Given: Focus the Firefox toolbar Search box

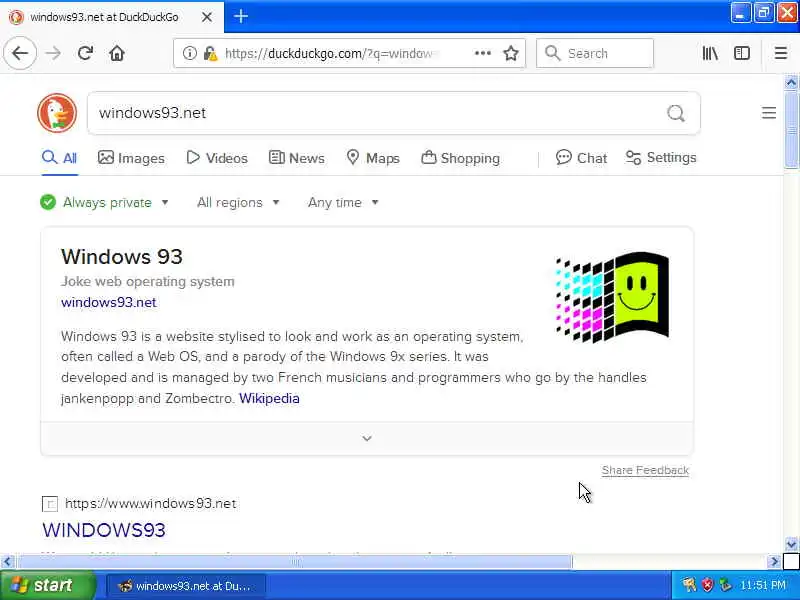Looking at the screenshot, I should tap(595, 53).
